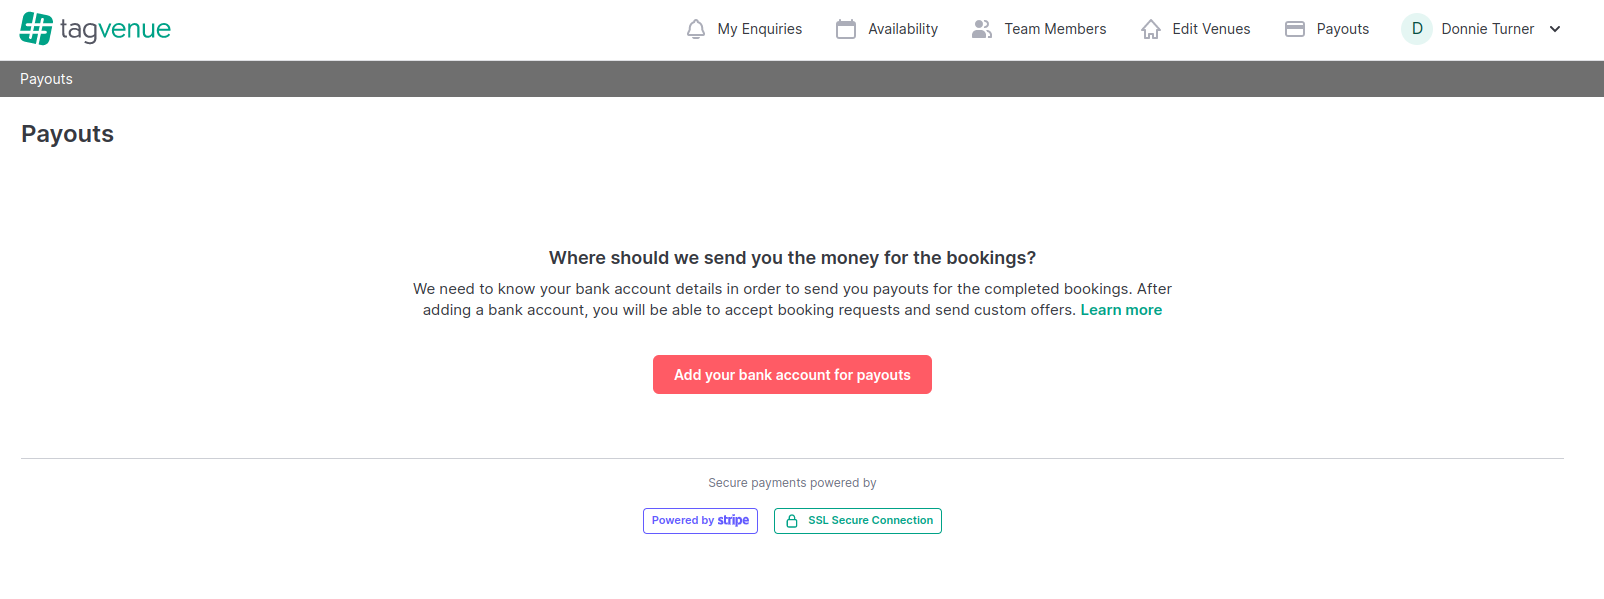The height and width of the screenshot is (599, 1604).
Task: Click the round D avatar icon
Action: (1417, 29)
